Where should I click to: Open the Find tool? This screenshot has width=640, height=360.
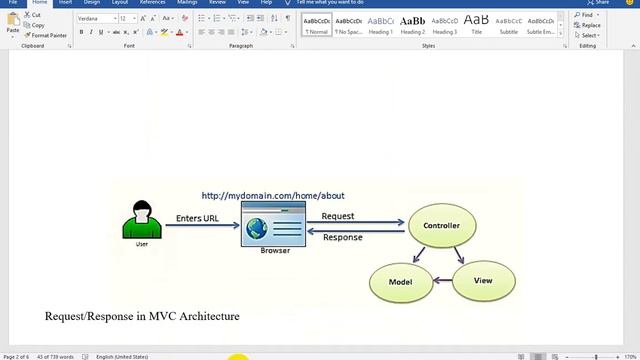tap(584, 15)
